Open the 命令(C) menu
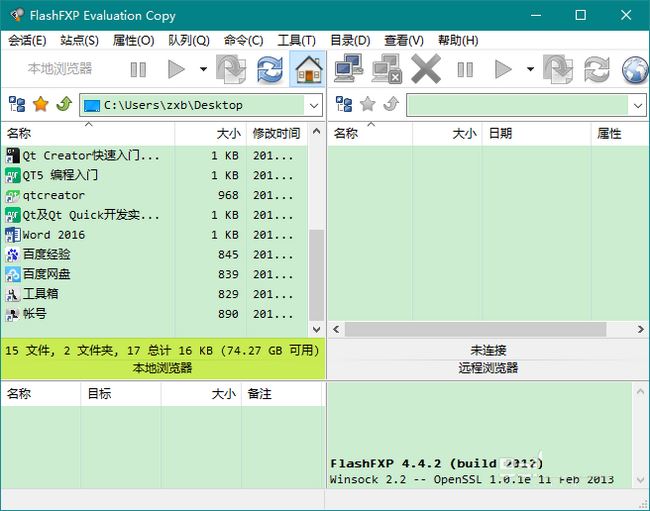650x511 pixels. click(244, 41)
